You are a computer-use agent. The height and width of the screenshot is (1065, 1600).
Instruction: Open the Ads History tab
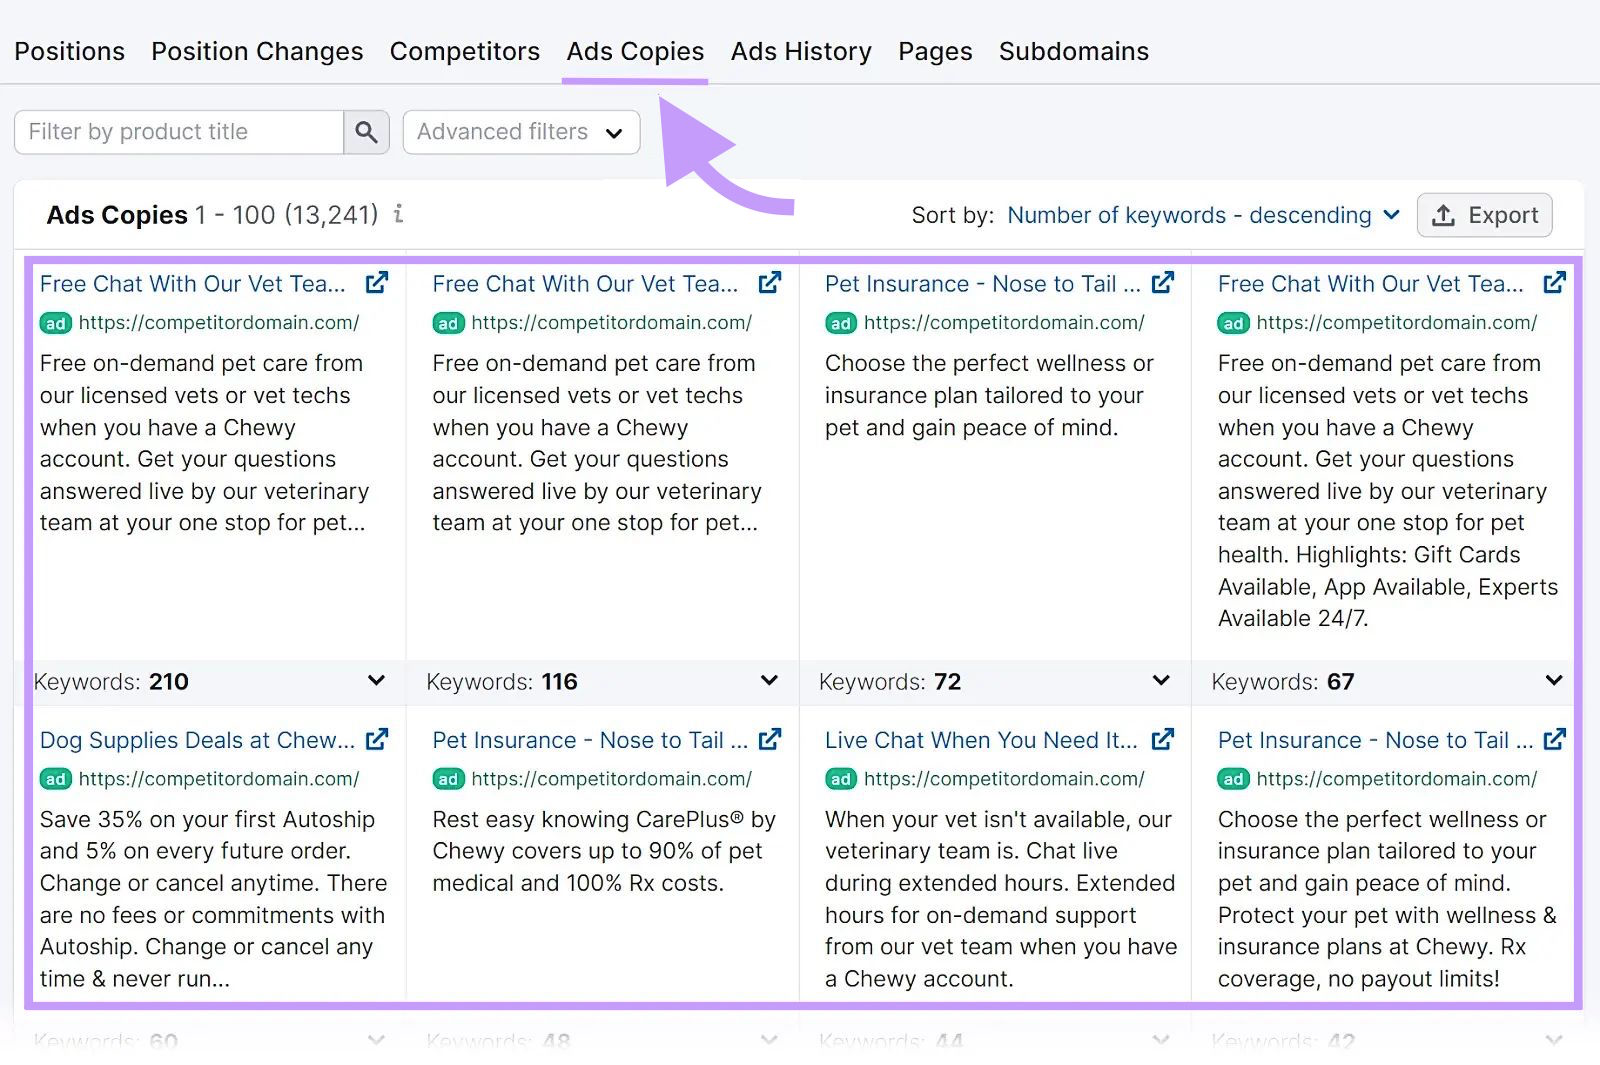click(x=801, y=51)
